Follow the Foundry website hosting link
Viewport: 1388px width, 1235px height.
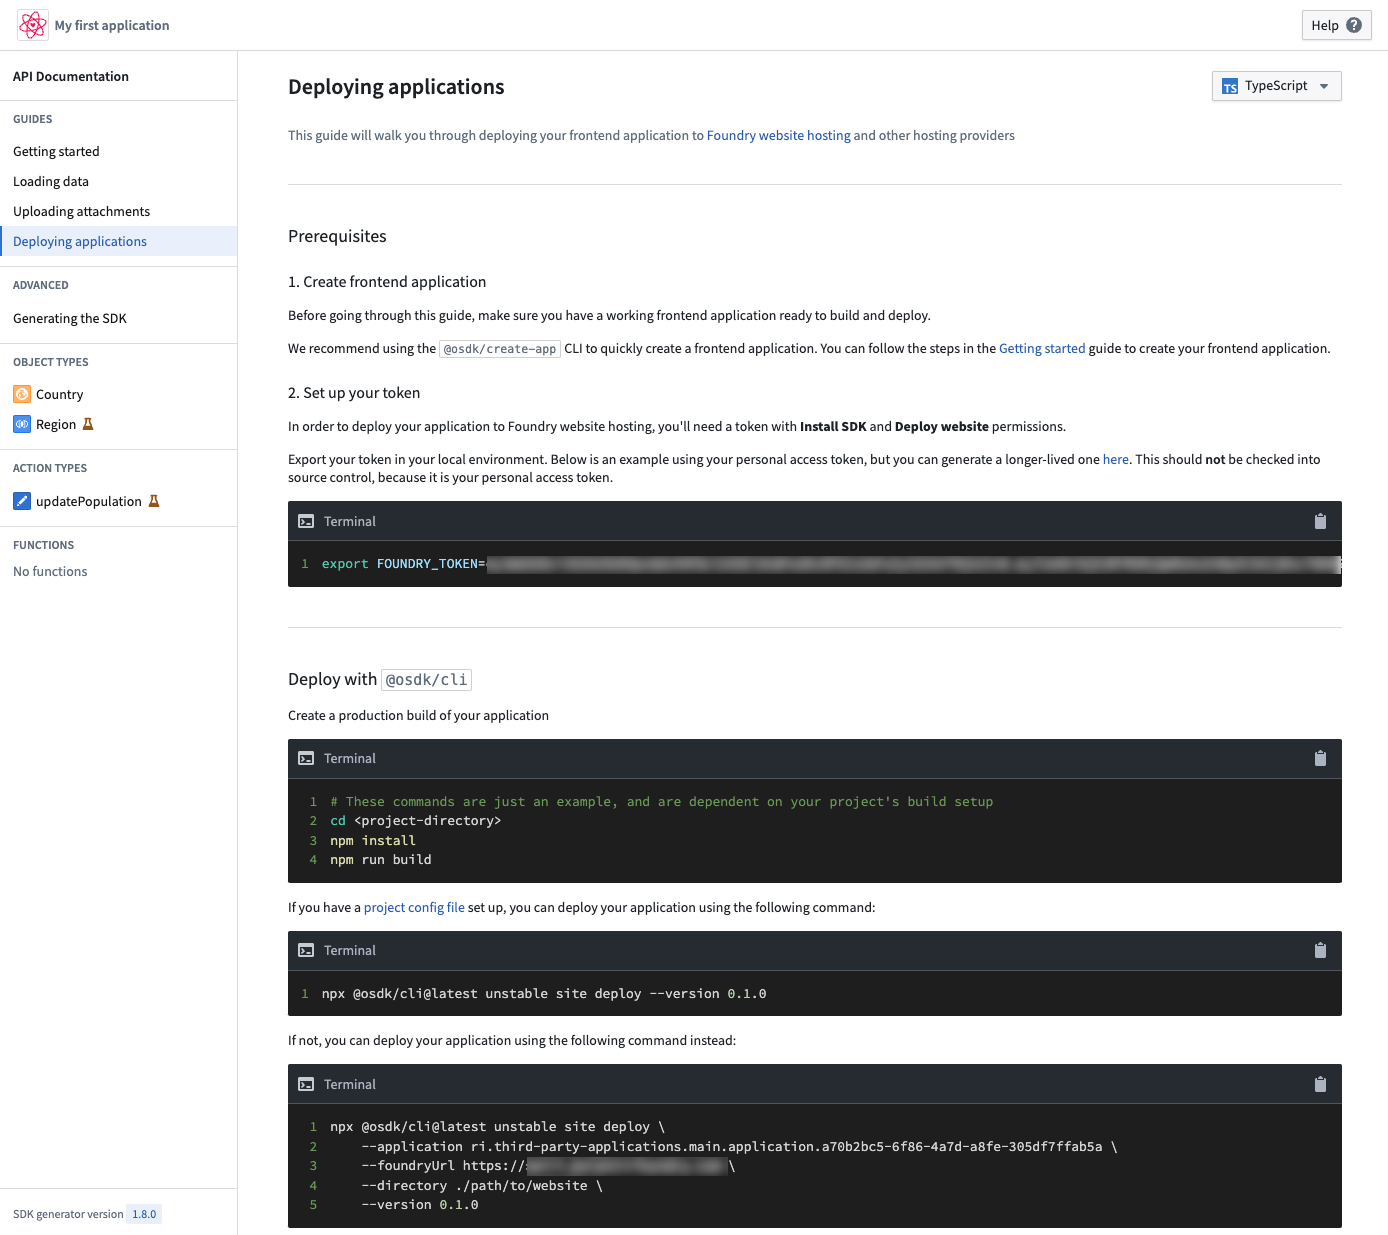(778, 135)
